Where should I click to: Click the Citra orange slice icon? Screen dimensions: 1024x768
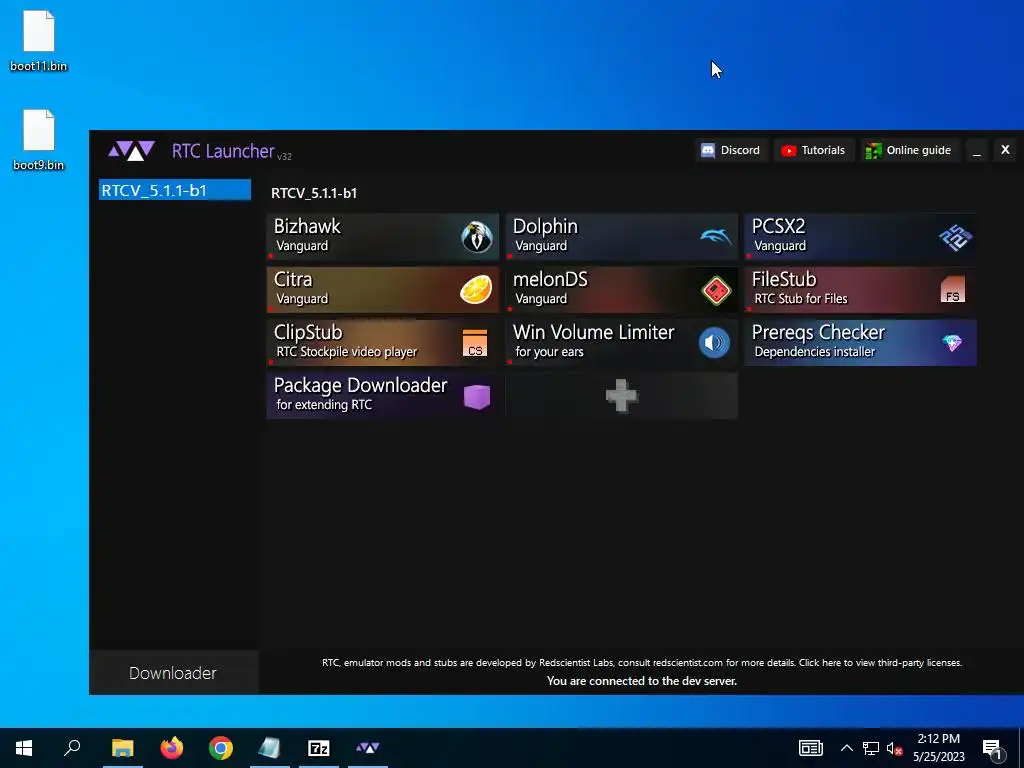[476, 289]
